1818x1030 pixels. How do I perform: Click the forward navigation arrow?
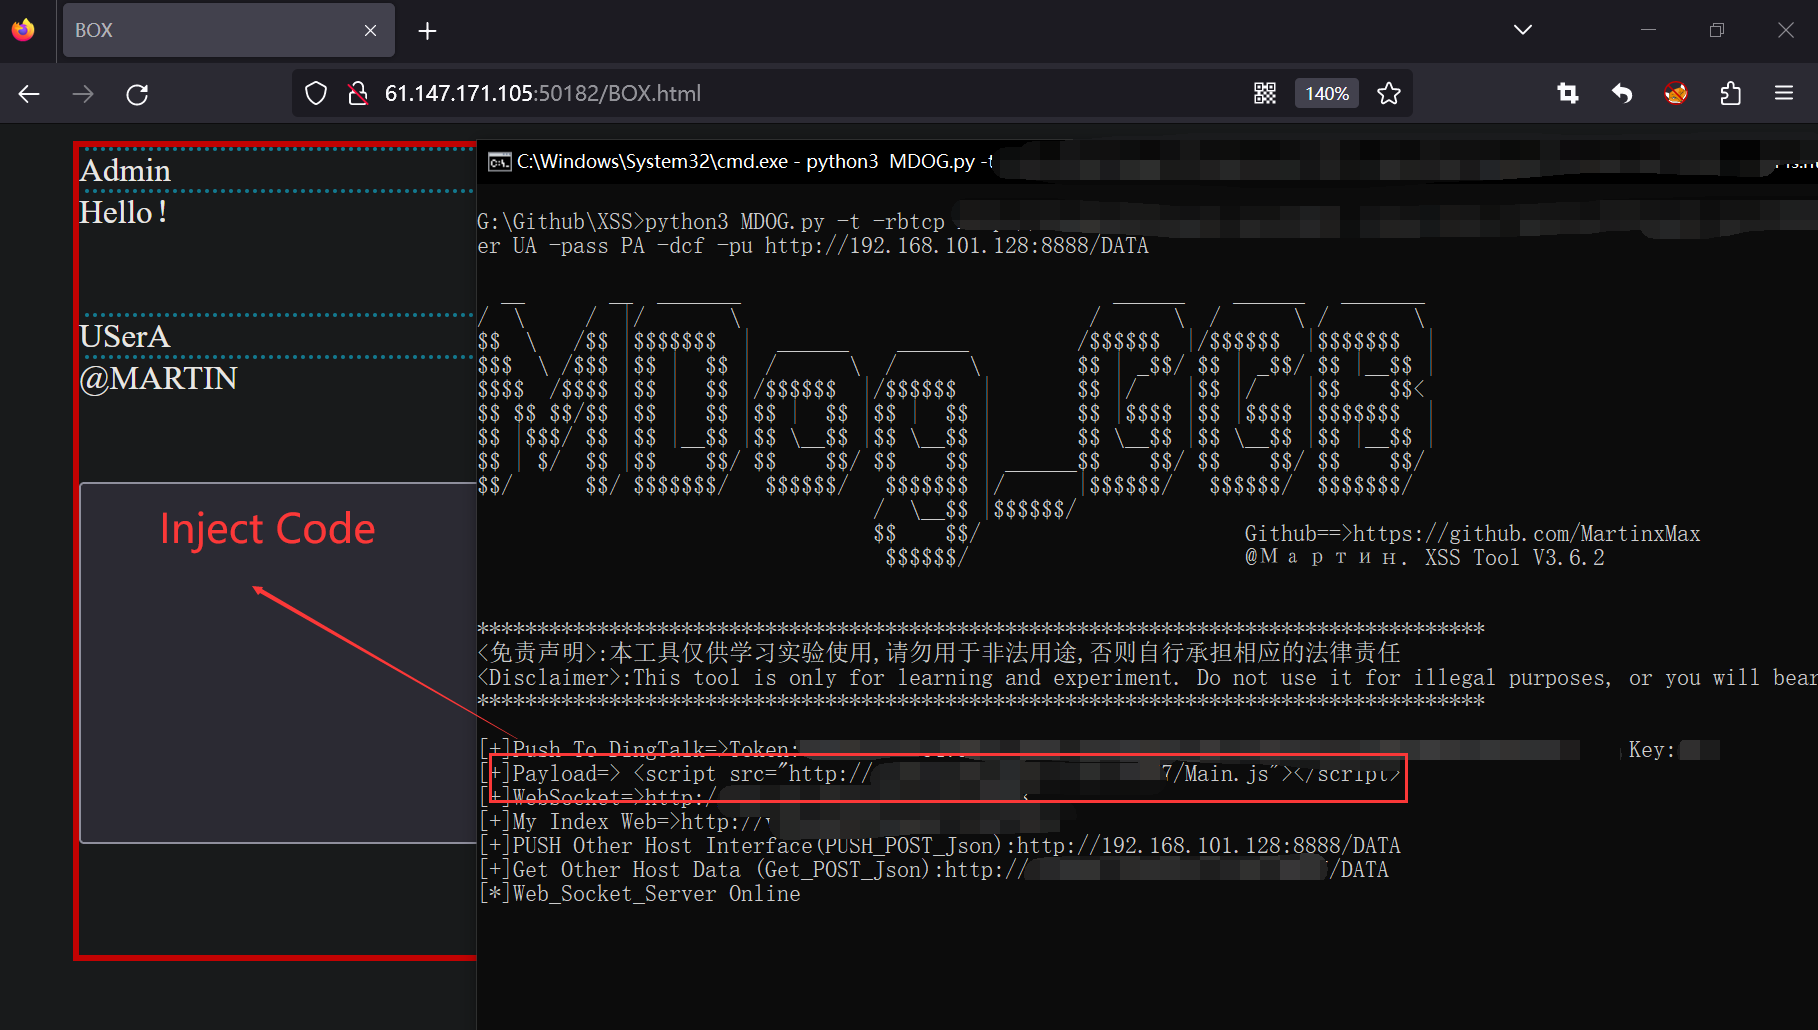coord(83,94)
